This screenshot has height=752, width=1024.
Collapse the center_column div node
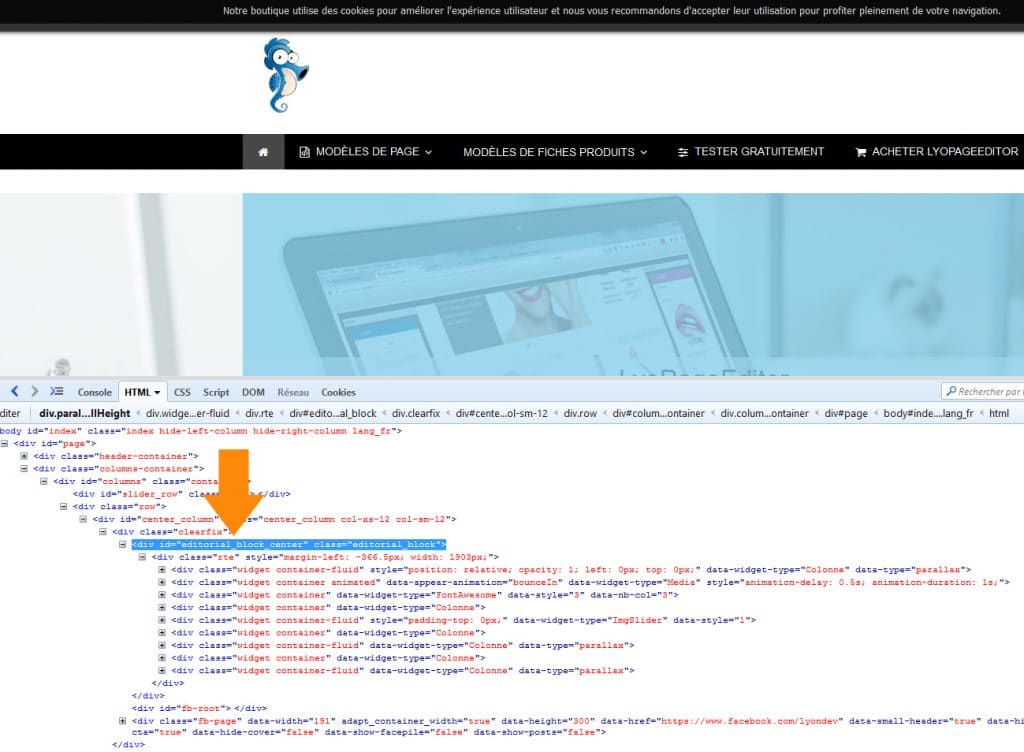click(83, 519)
